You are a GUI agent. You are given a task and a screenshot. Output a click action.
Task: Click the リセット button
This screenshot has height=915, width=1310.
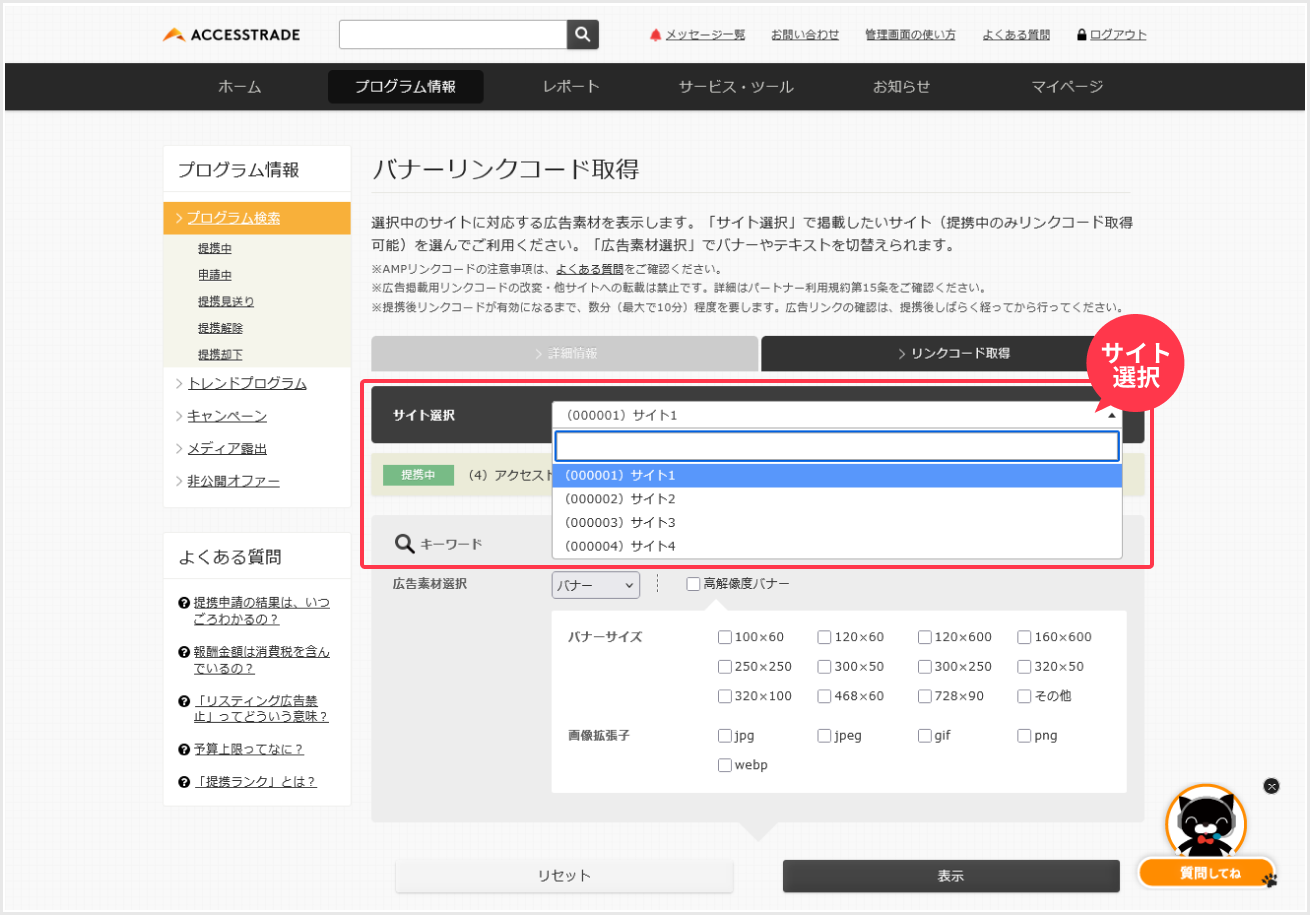click(564, 876)
